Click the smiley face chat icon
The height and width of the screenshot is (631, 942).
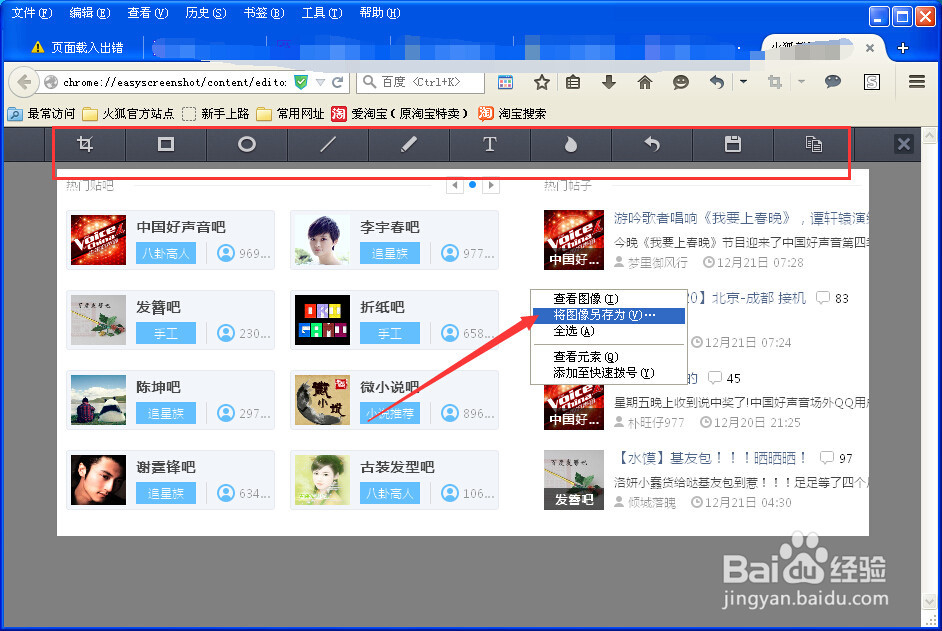[x=681, y=82]
